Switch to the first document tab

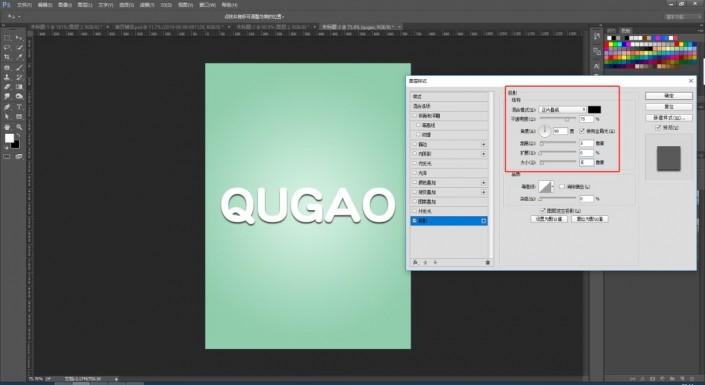coord(68,27)
